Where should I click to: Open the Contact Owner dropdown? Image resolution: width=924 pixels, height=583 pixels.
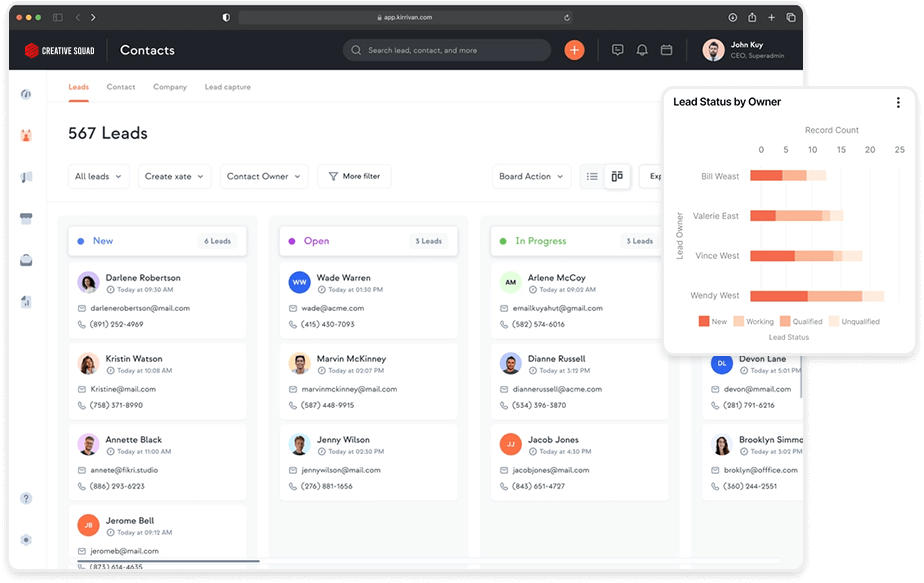click(x=264, y=176)
